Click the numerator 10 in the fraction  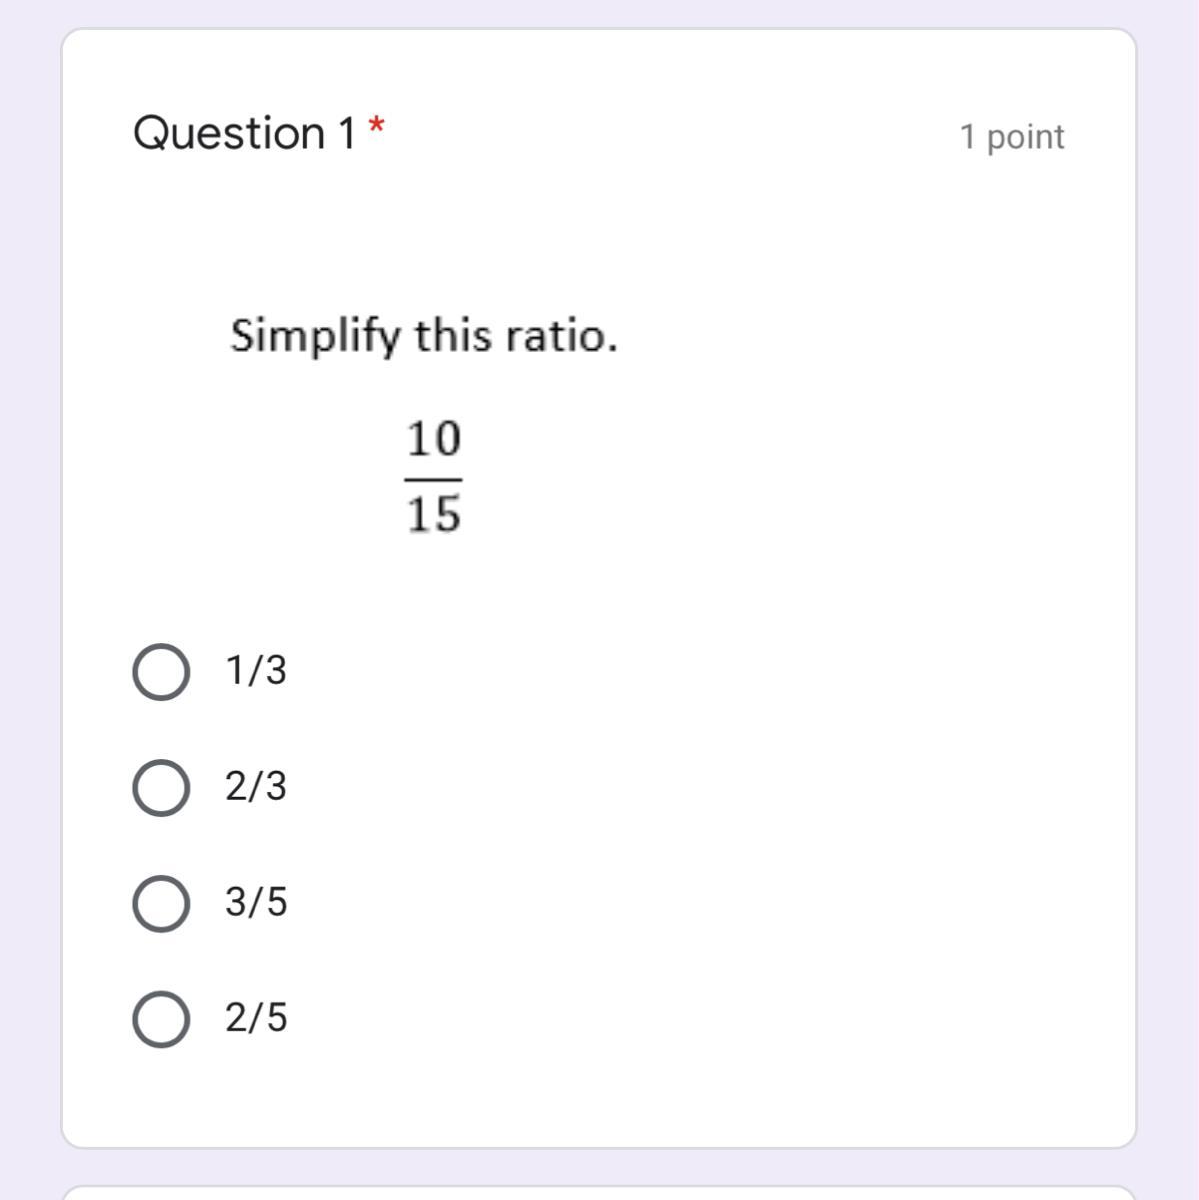(x=434, y=439)
